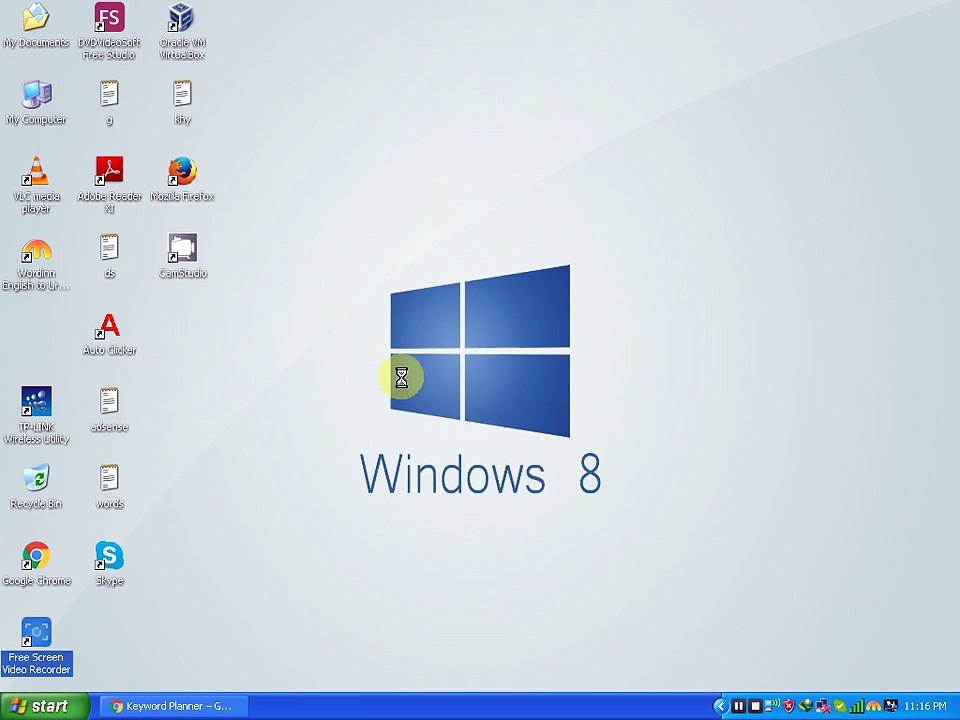Select the Google Chrome desktop shortcut
Viewport: 960px width, 720px height.
coord(36,564)
